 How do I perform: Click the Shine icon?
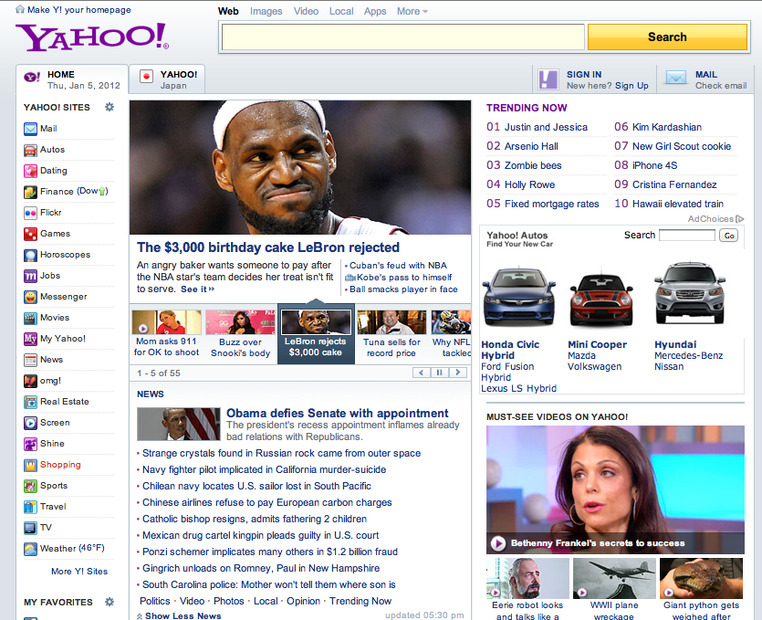[30, 444]
